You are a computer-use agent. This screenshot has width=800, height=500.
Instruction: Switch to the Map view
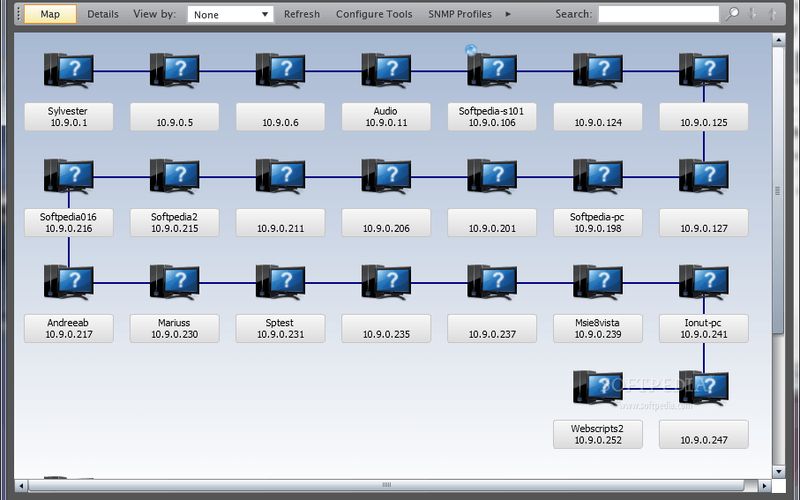point(50,14)
